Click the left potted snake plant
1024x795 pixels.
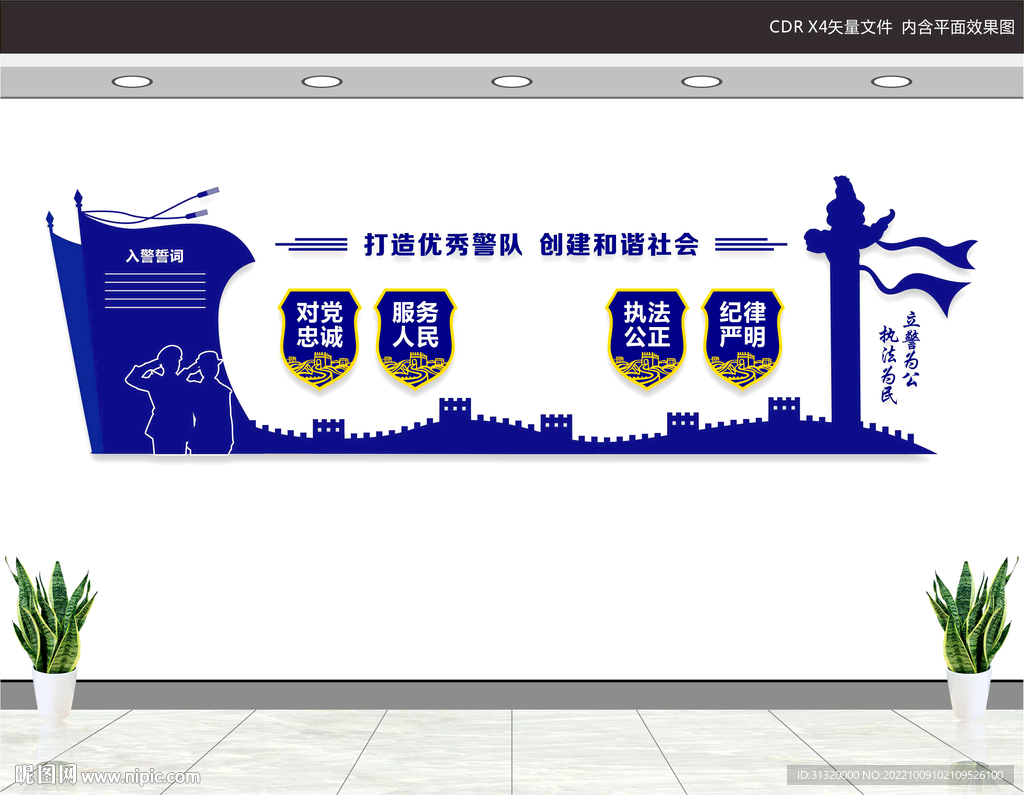(x=51, y=637)
